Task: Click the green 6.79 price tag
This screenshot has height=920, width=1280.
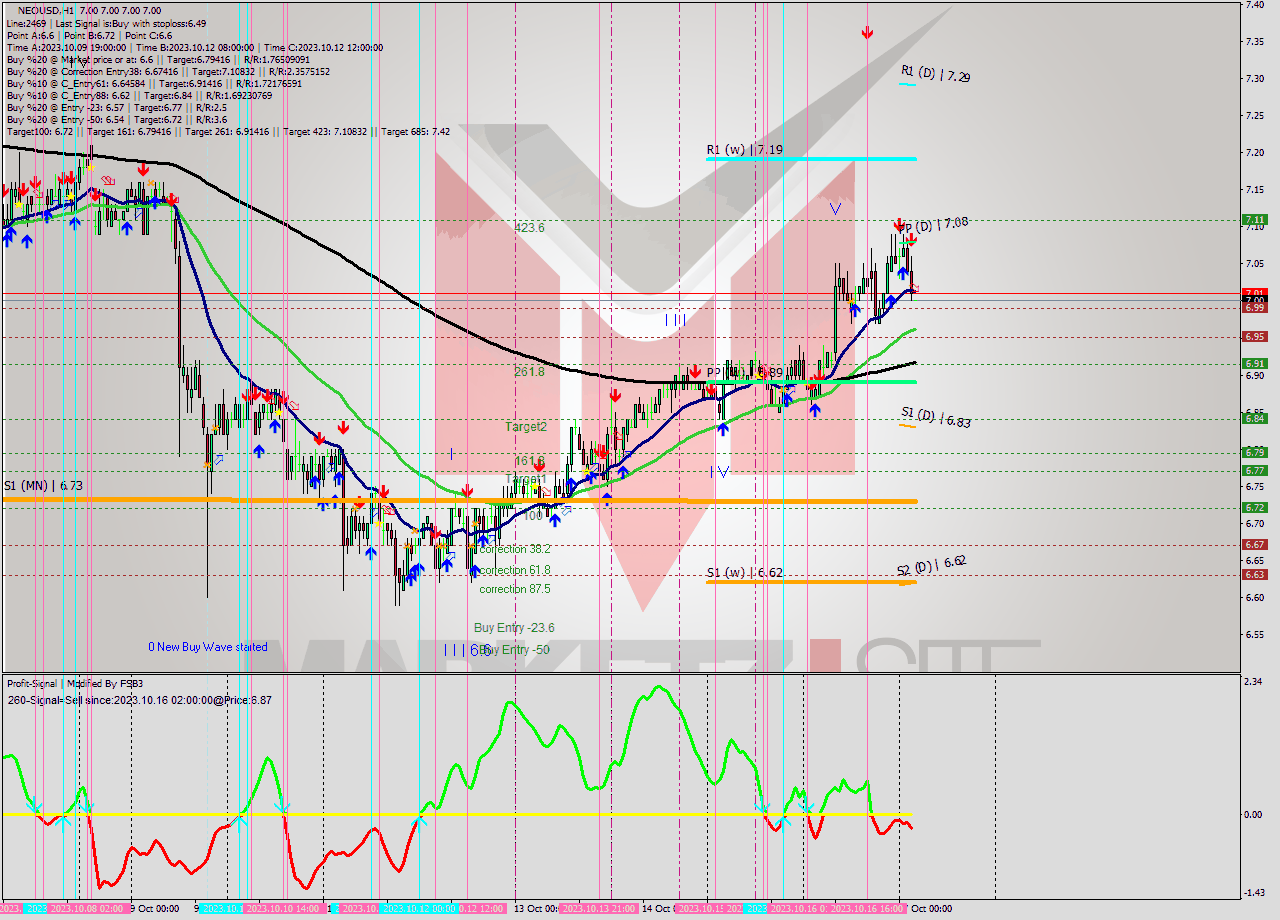Action: 1254,452
